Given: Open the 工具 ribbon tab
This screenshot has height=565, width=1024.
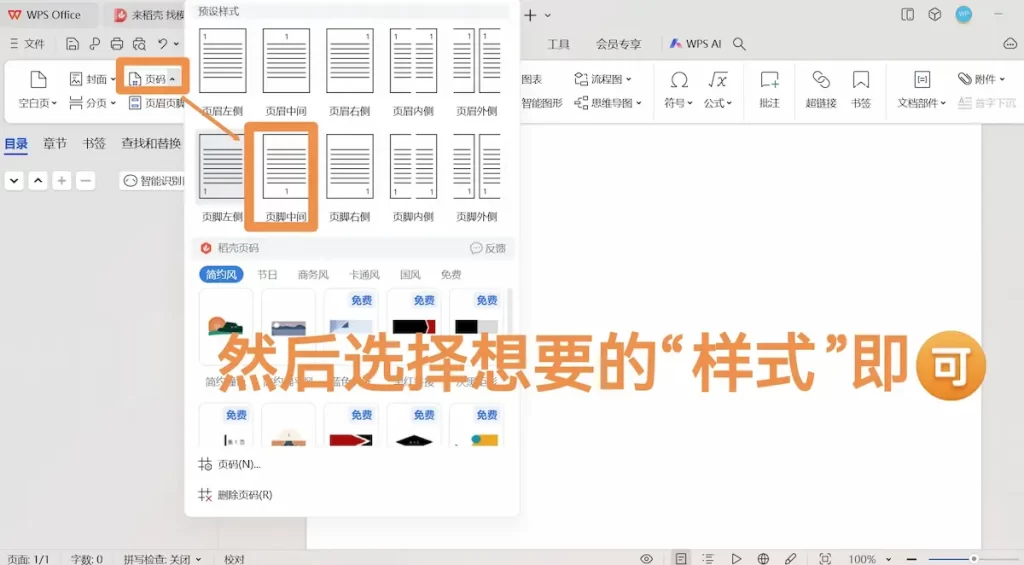Looking at the screenshot, I should (x=558, y=44).
